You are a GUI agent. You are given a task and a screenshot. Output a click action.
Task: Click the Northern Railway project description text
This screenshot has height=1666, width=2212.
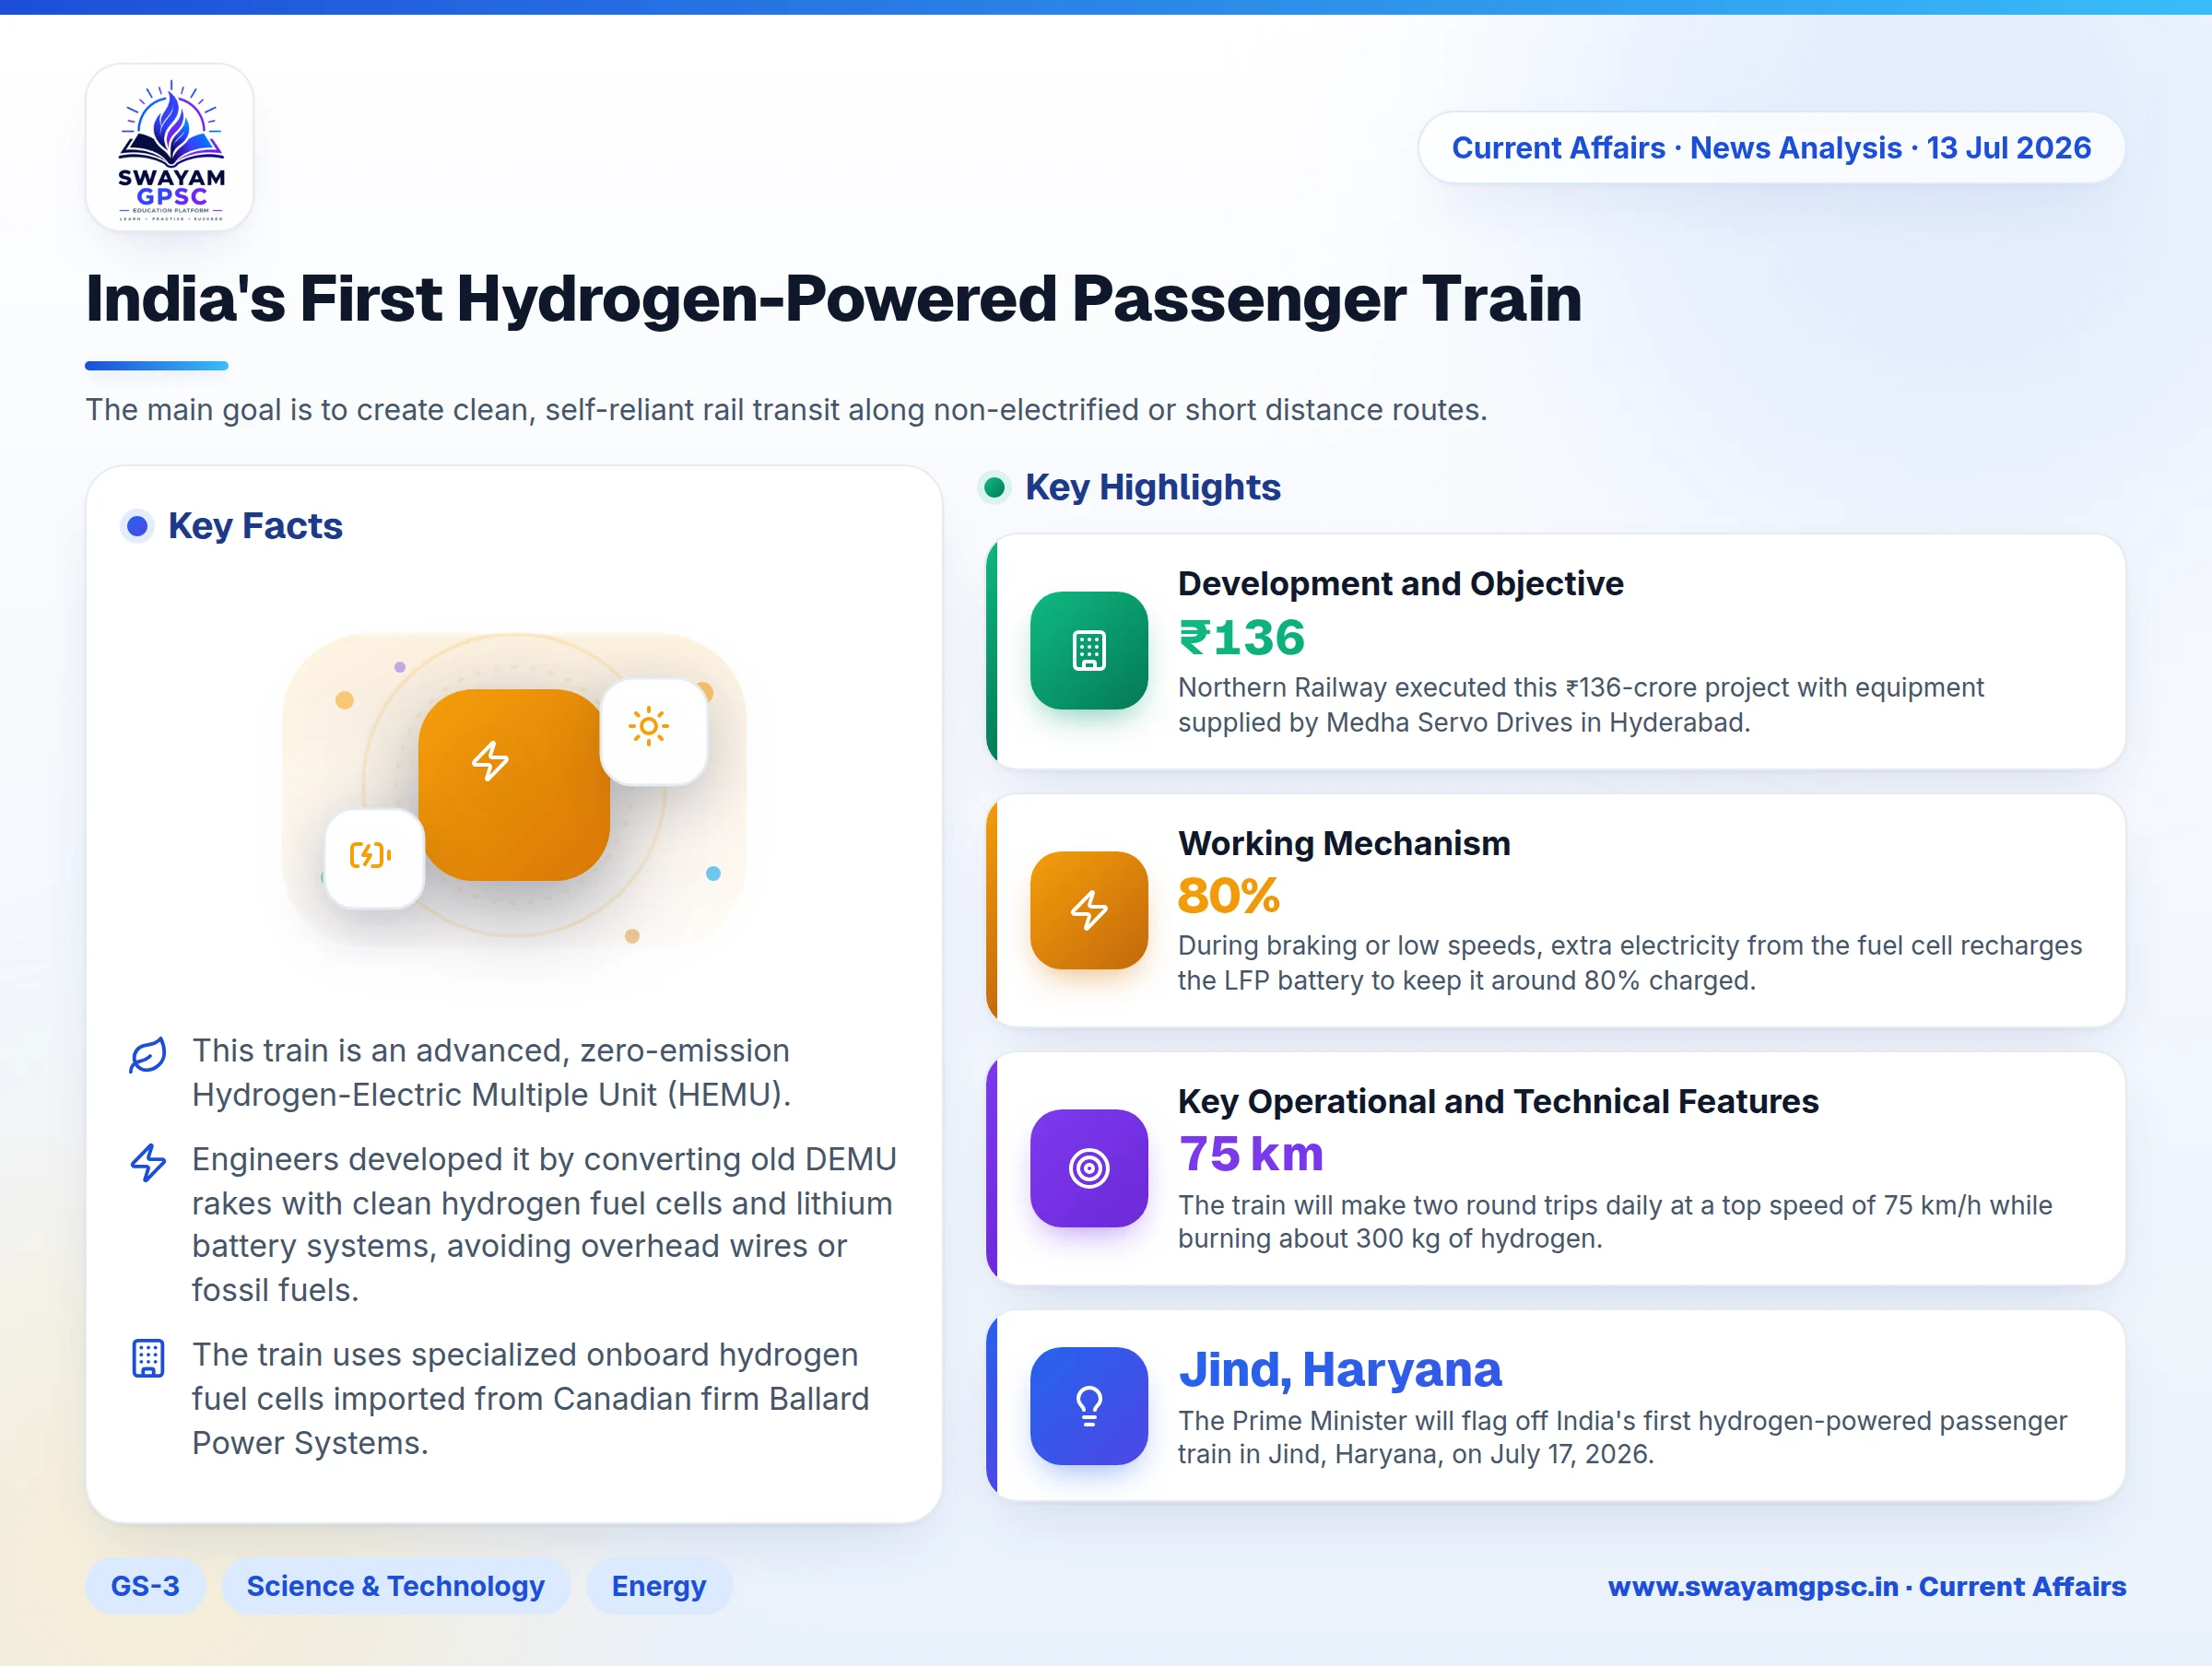coord(1580,704)
